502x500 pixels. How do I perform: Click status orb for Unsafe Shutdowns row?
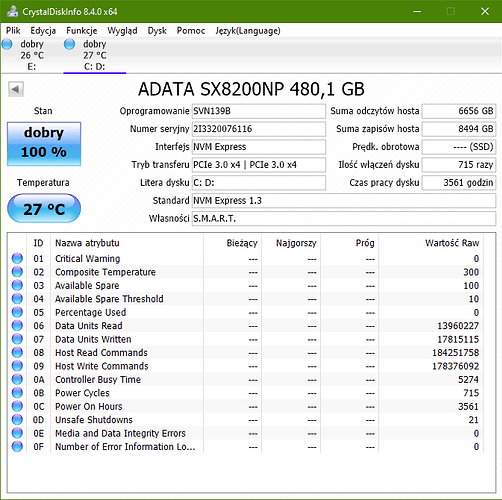point(17,420)
